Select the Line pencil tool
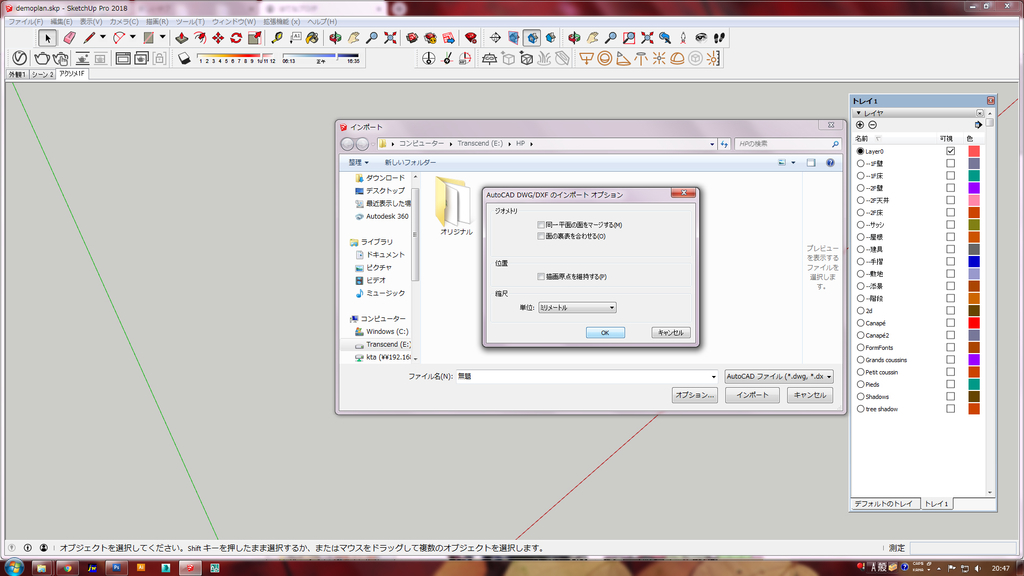 click(89, 39)
